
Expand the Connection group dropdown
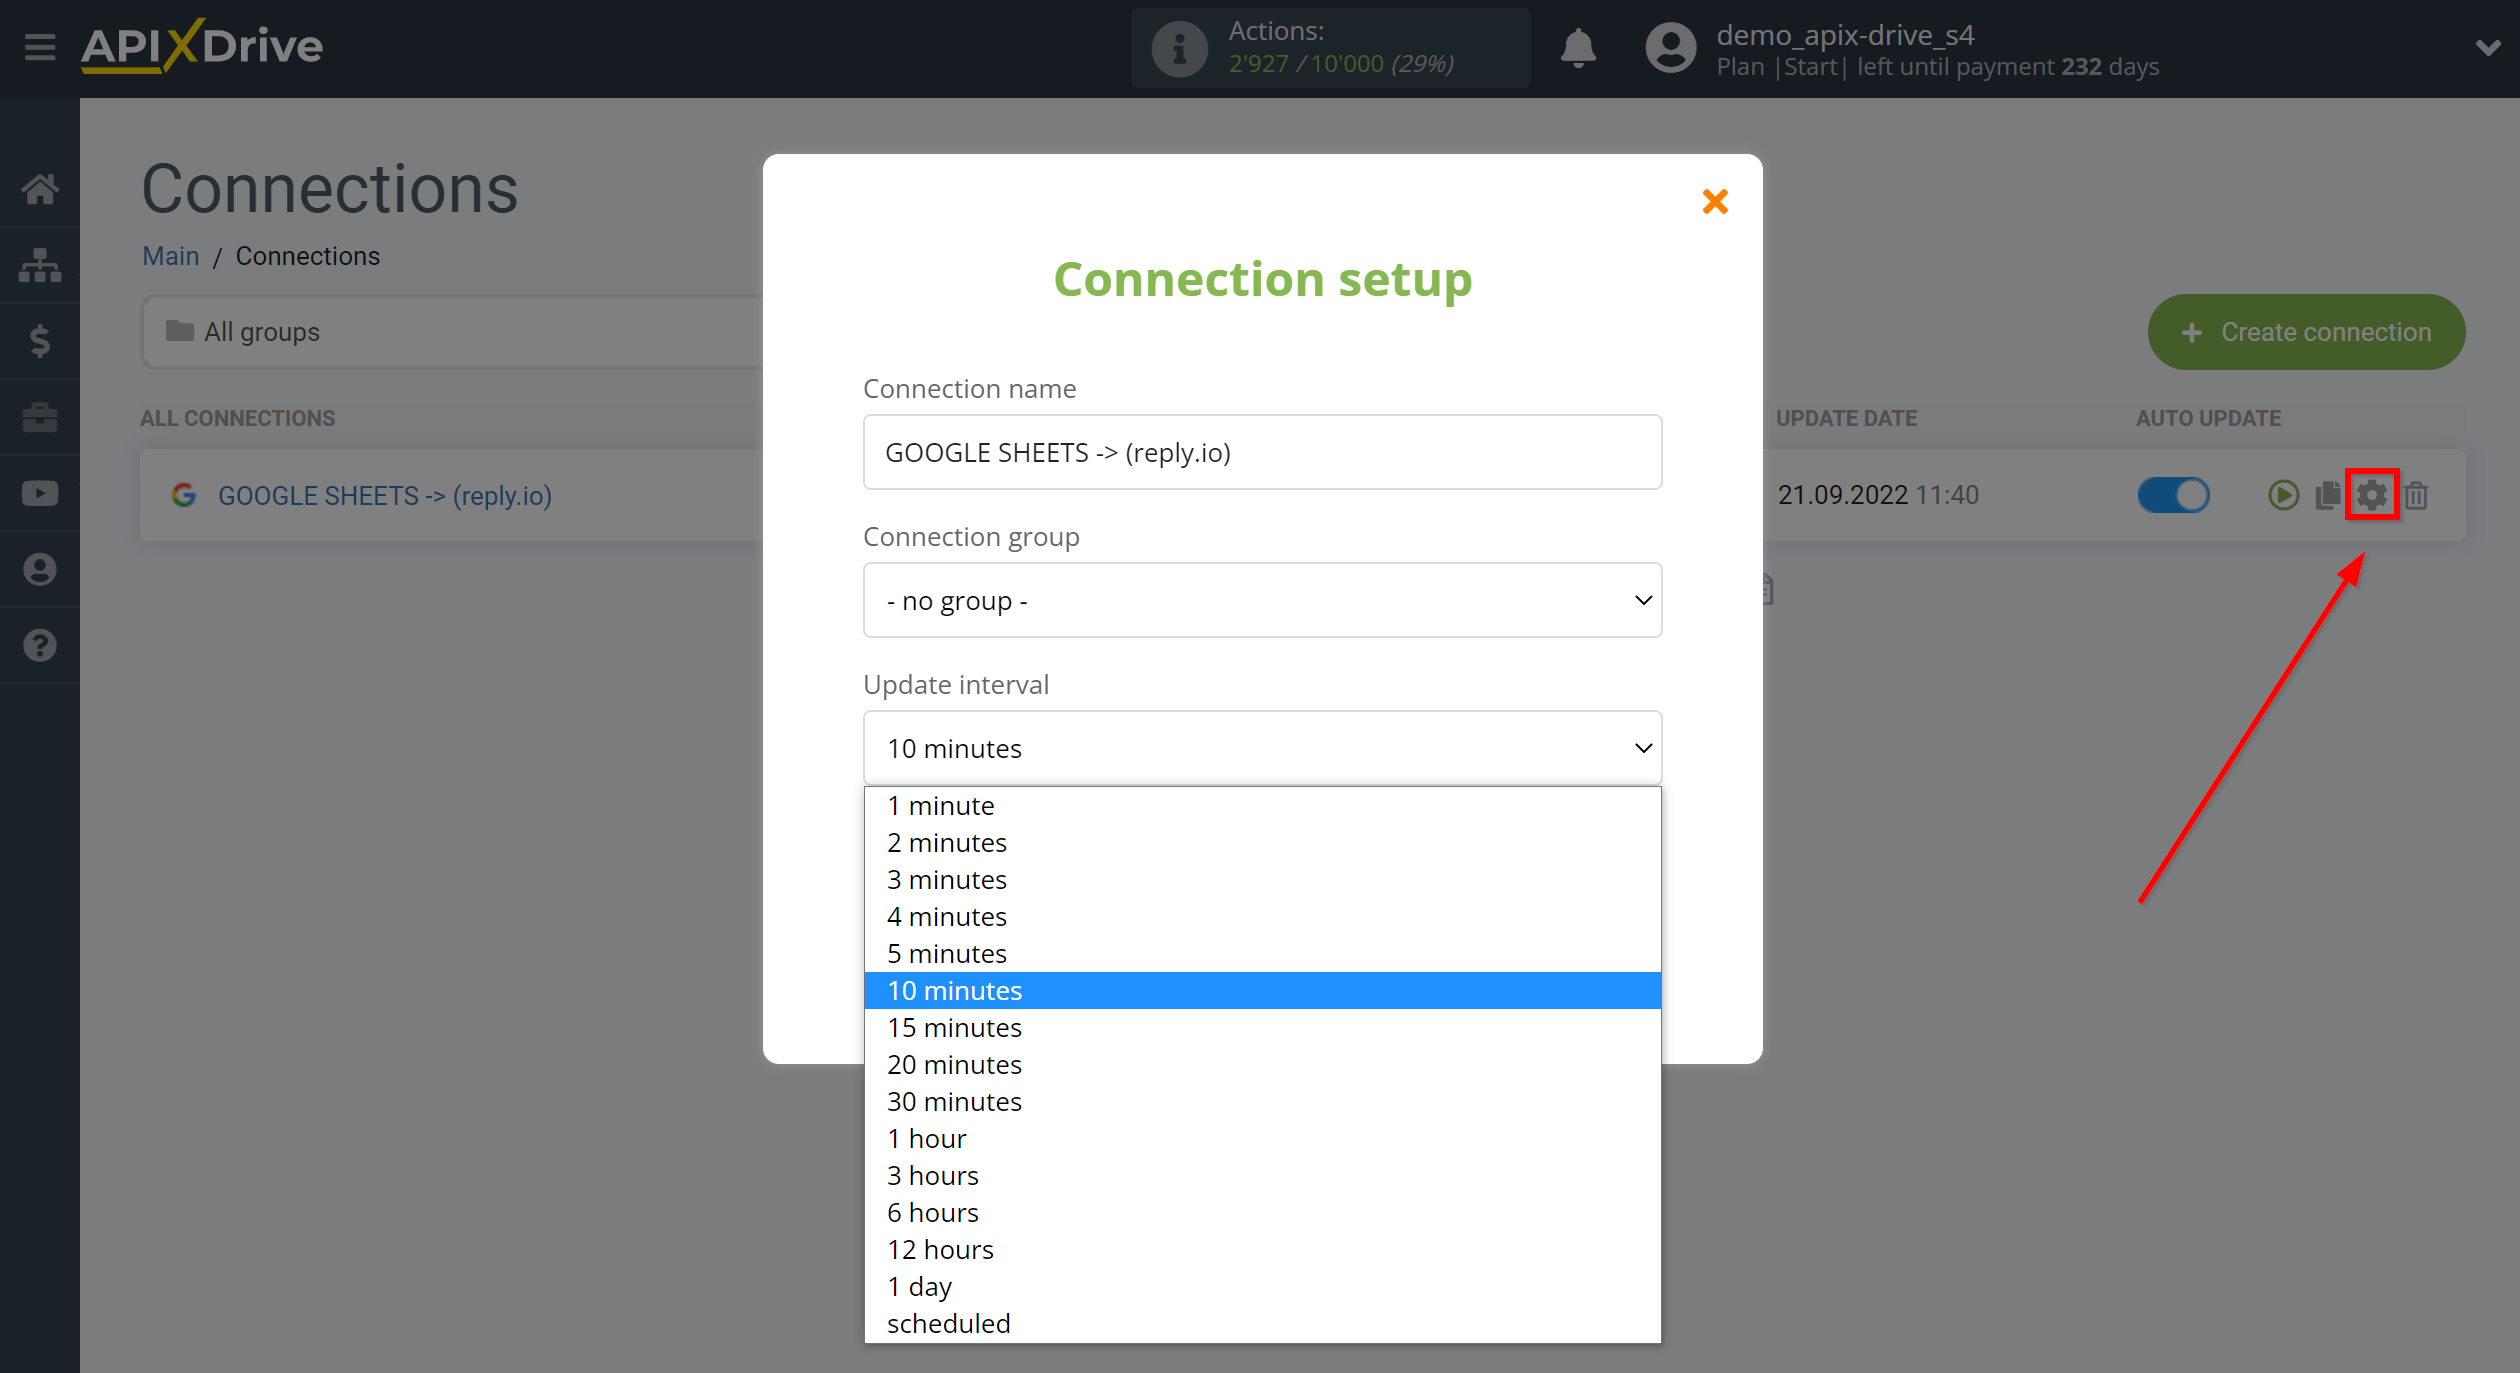coord(1263,600)
